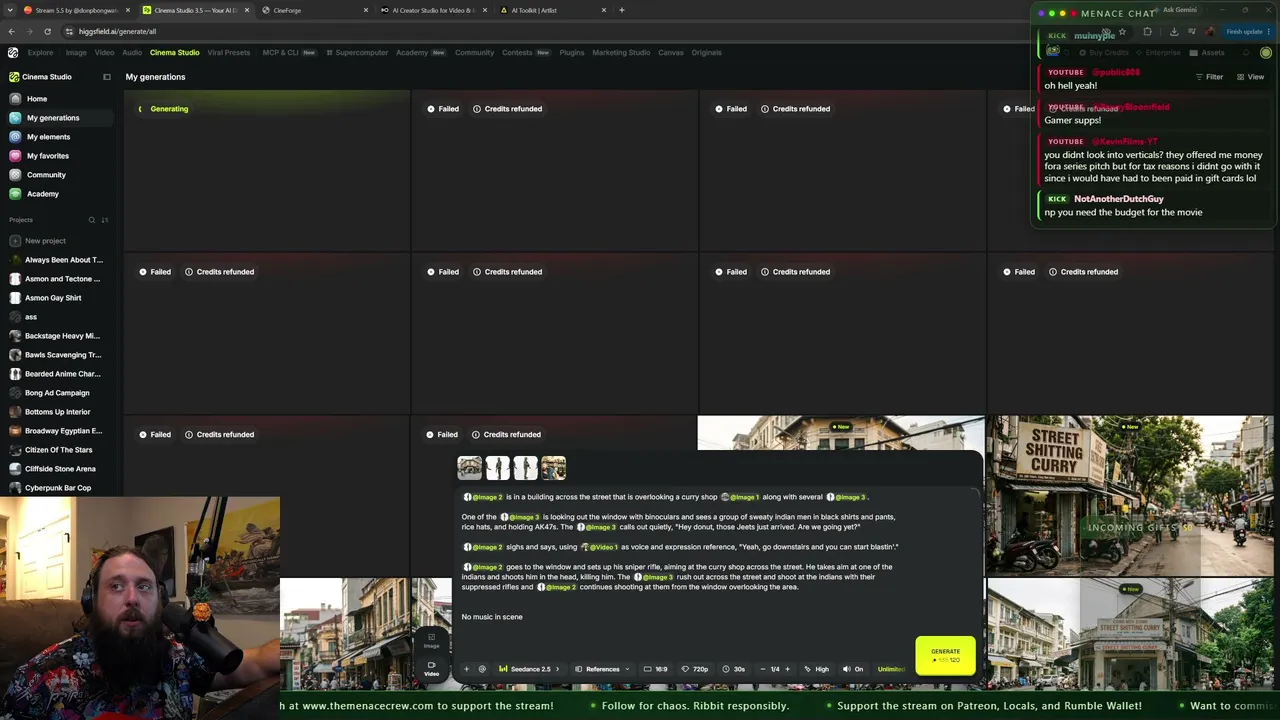Select Video mode icon beside prompt

click(431, 668)
